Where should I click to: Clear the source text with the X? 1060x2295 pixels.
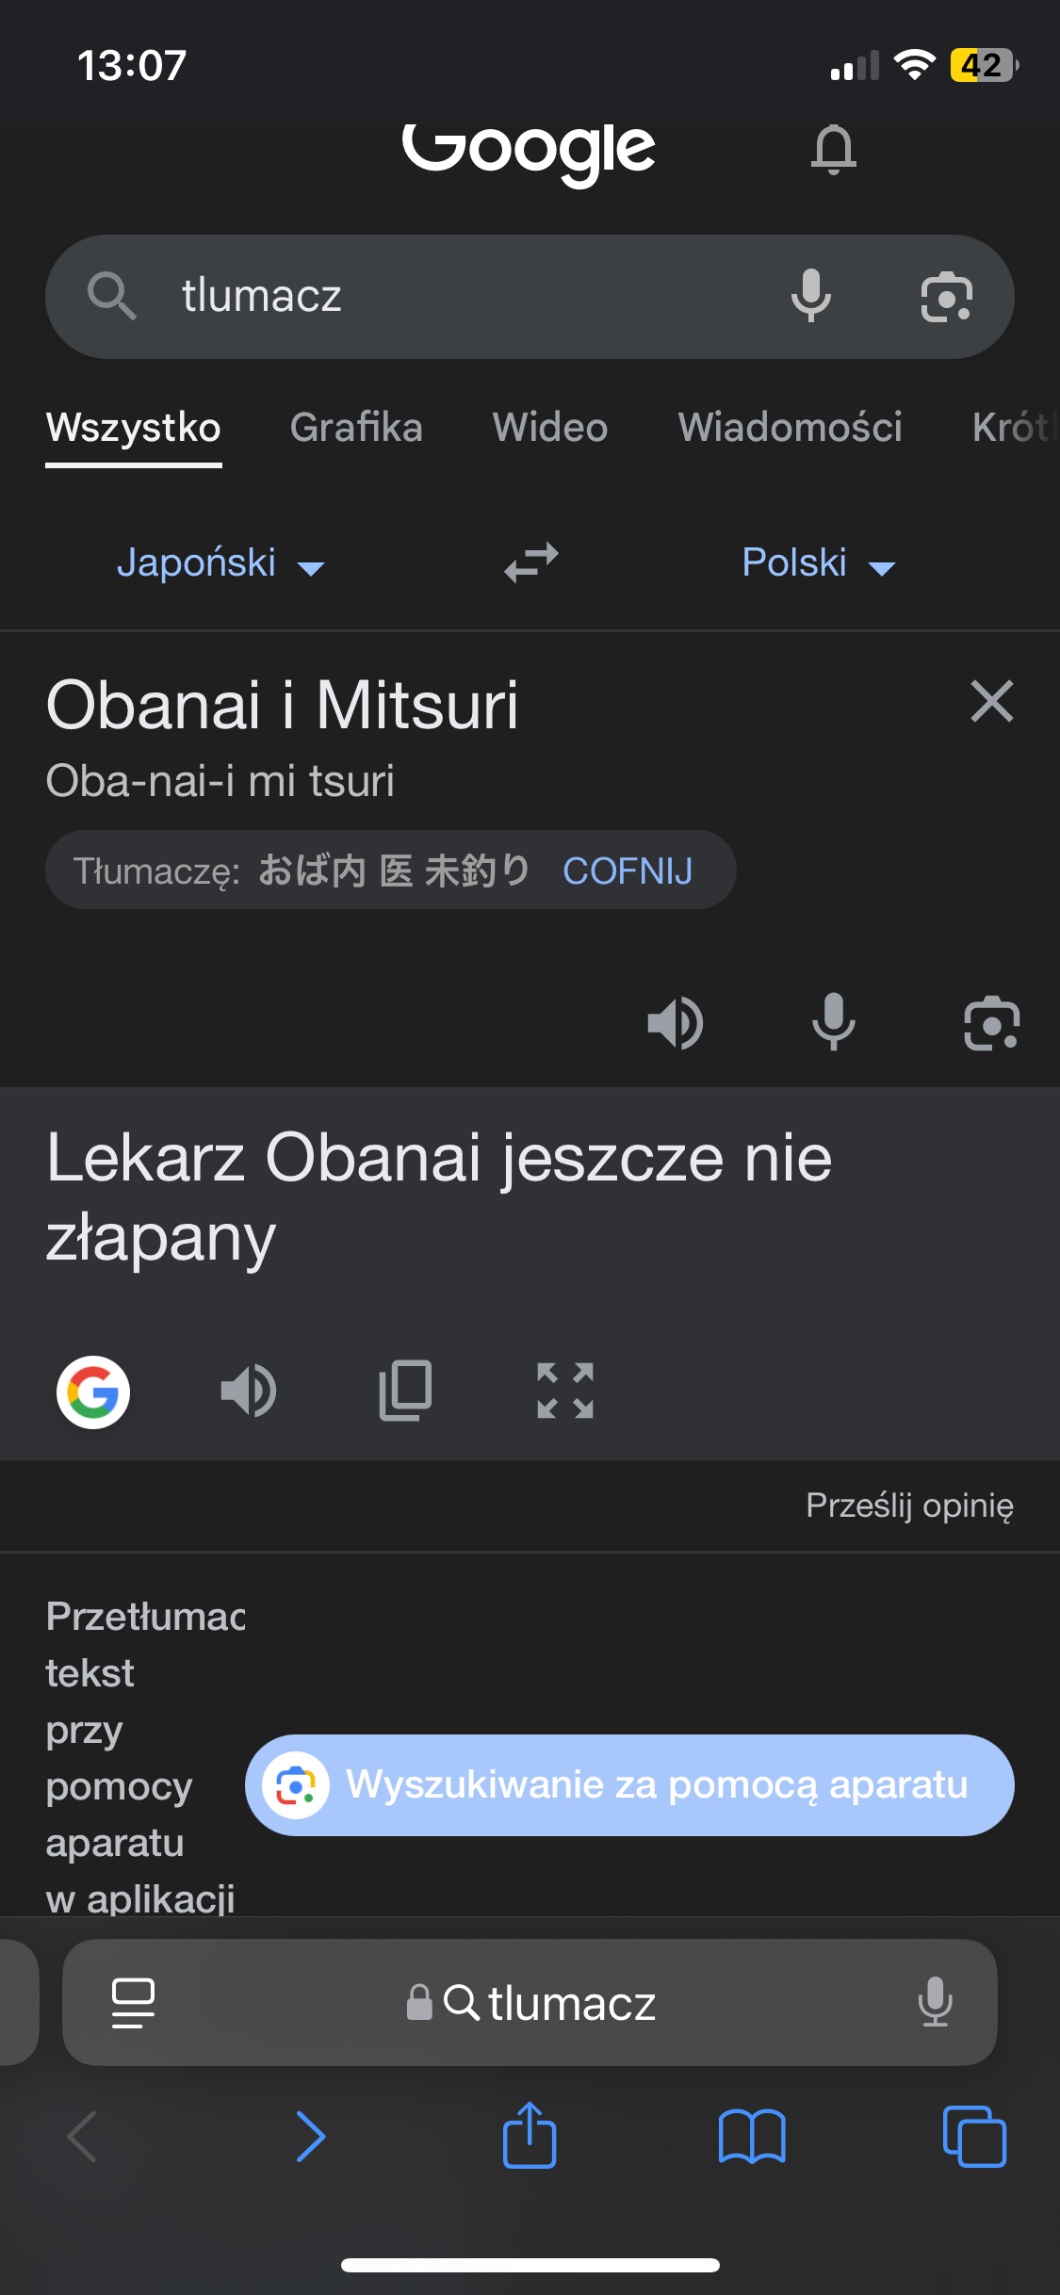tap(991, 701)
